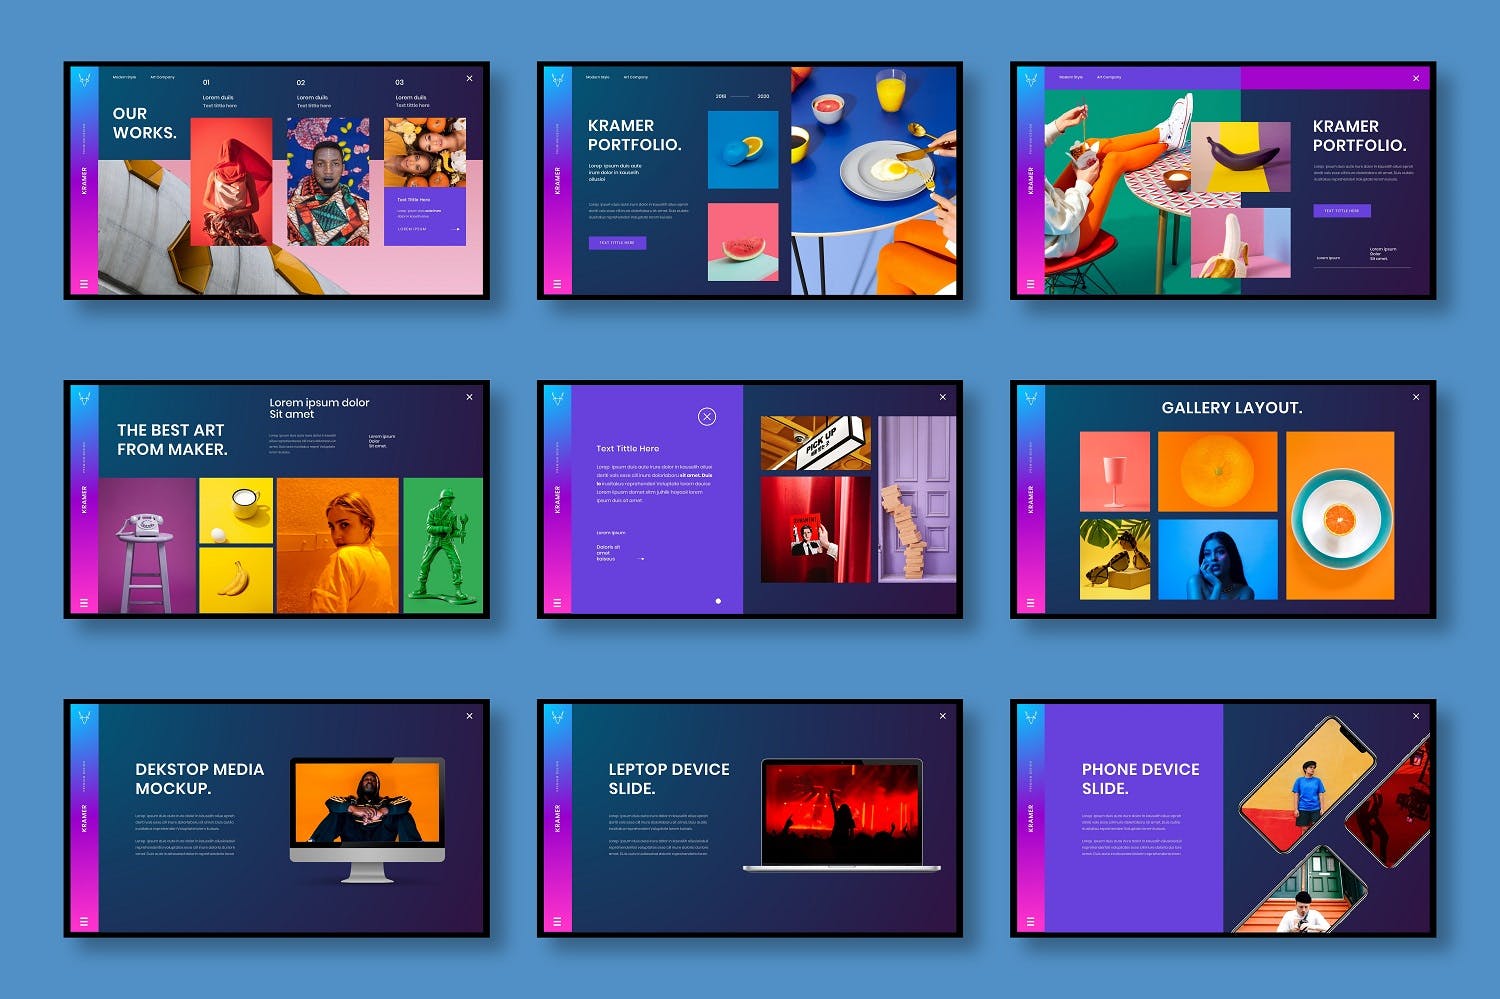Open hamburger menu on Our Works slide

[x=84, y=284]
